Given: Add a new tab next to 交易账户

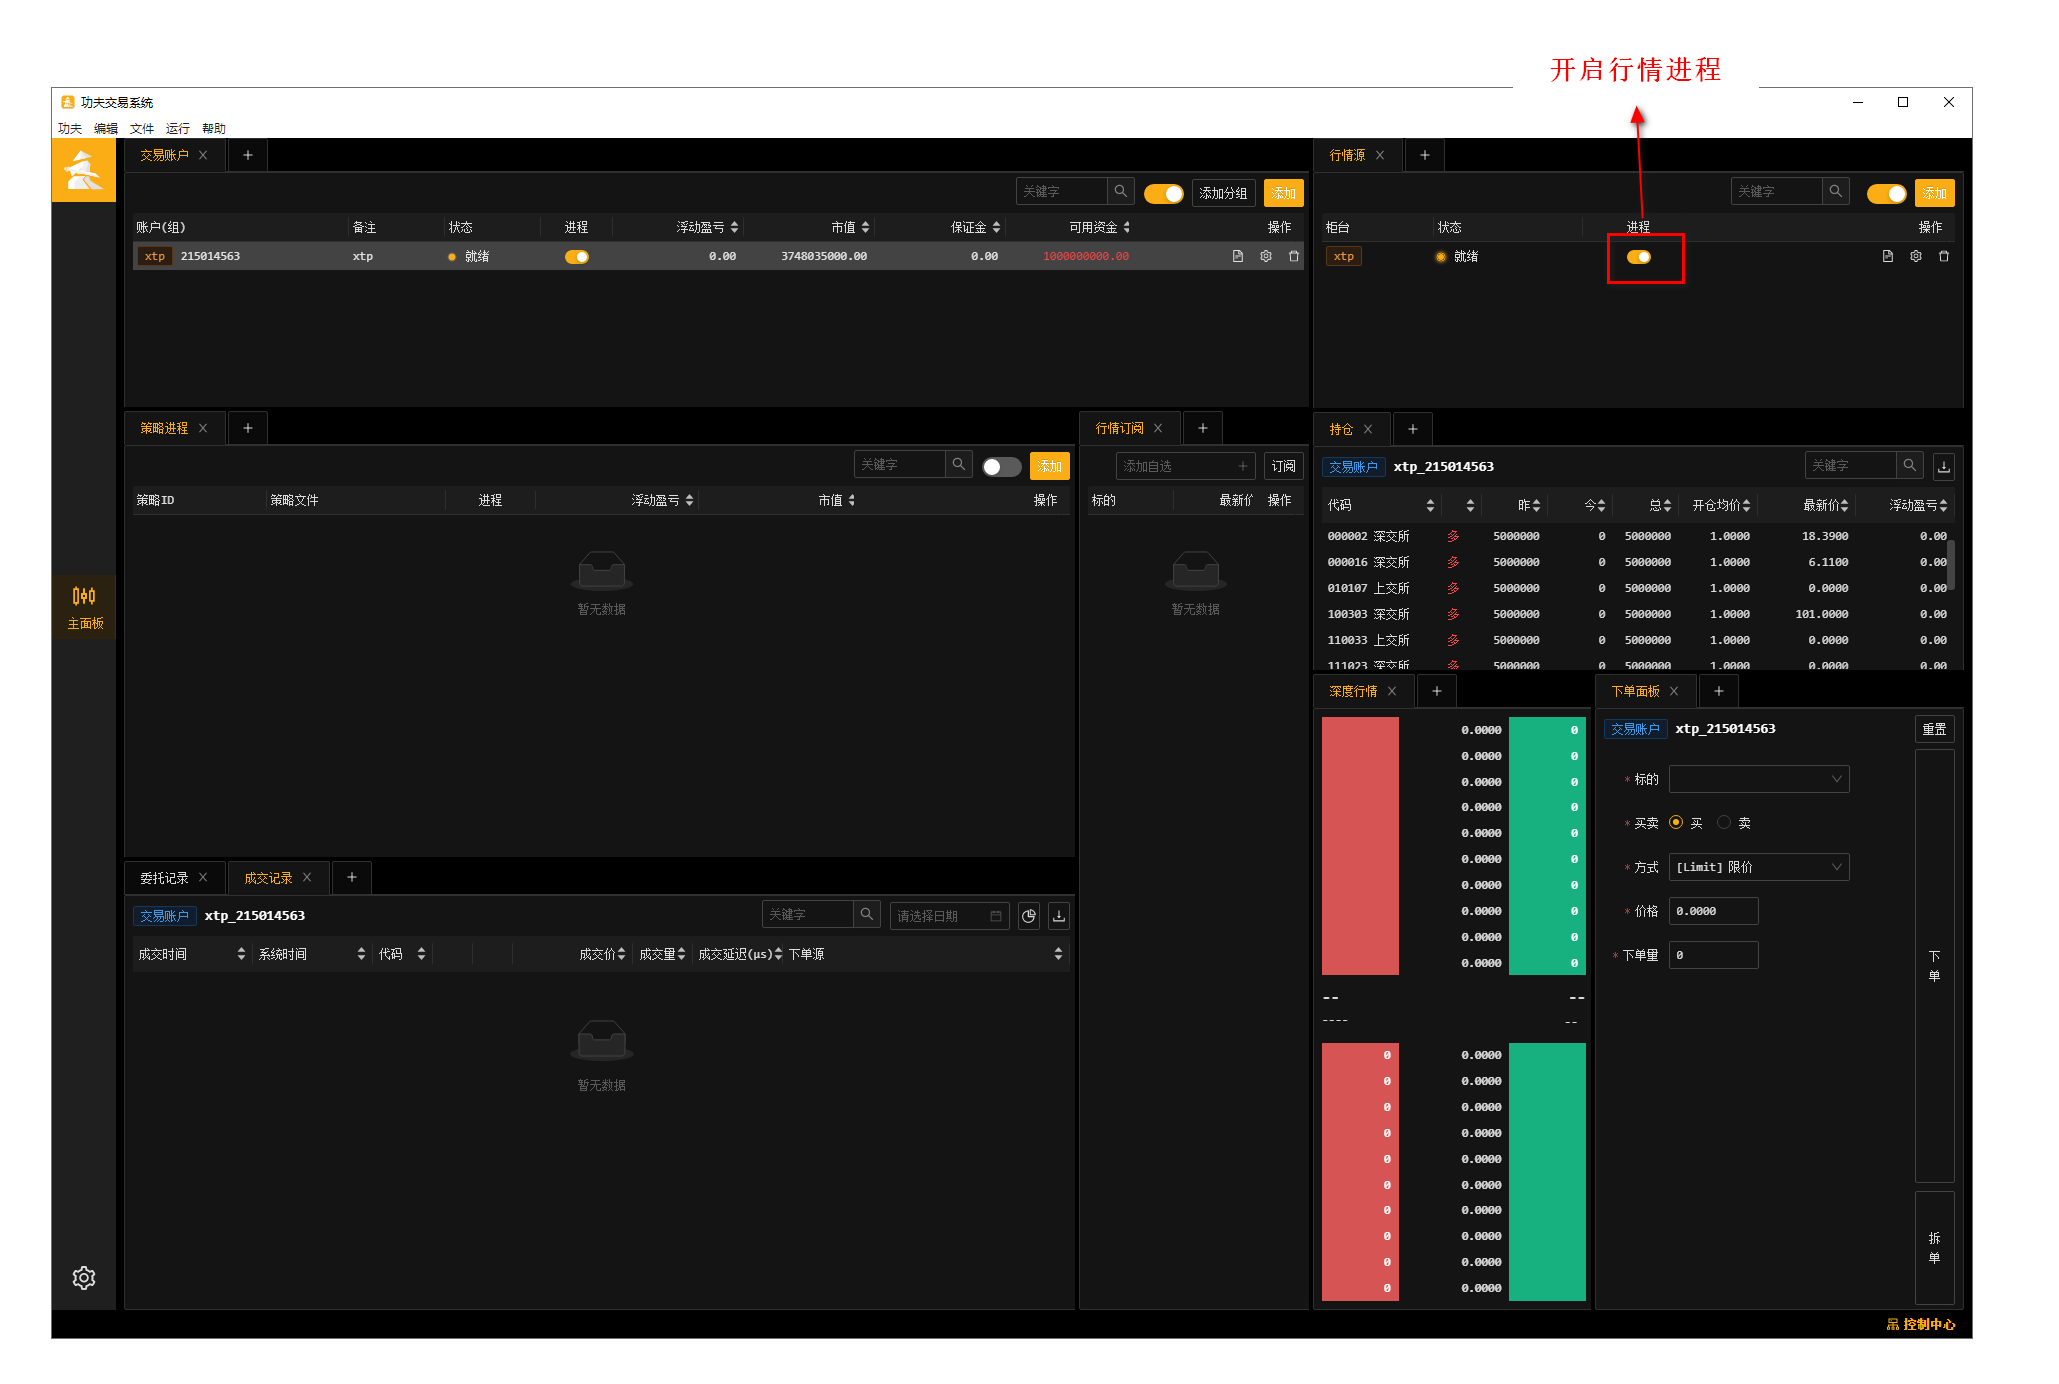Looking at the screenshot, I should click(247, 155).
